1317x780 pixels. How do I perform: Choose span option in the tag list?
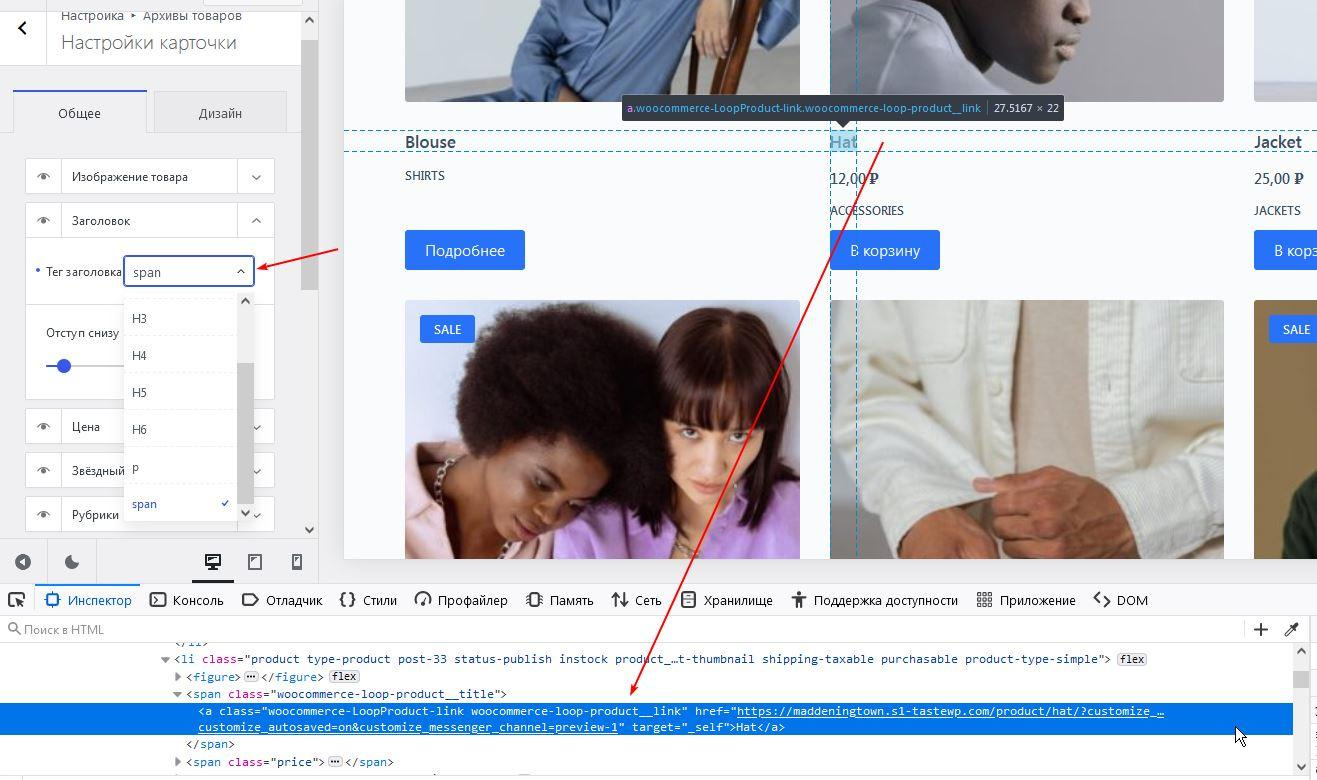coord(180,504)
